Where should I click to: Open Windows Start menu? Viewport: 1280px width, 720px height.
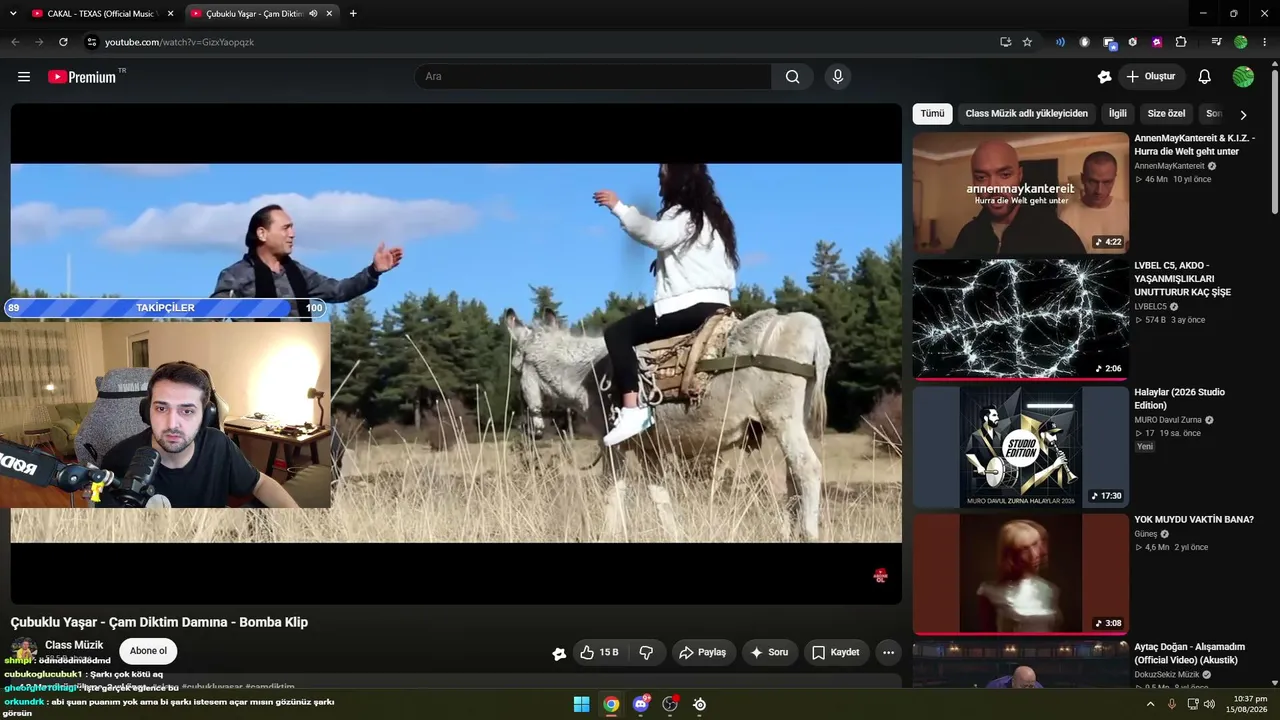tap(581, 704)
